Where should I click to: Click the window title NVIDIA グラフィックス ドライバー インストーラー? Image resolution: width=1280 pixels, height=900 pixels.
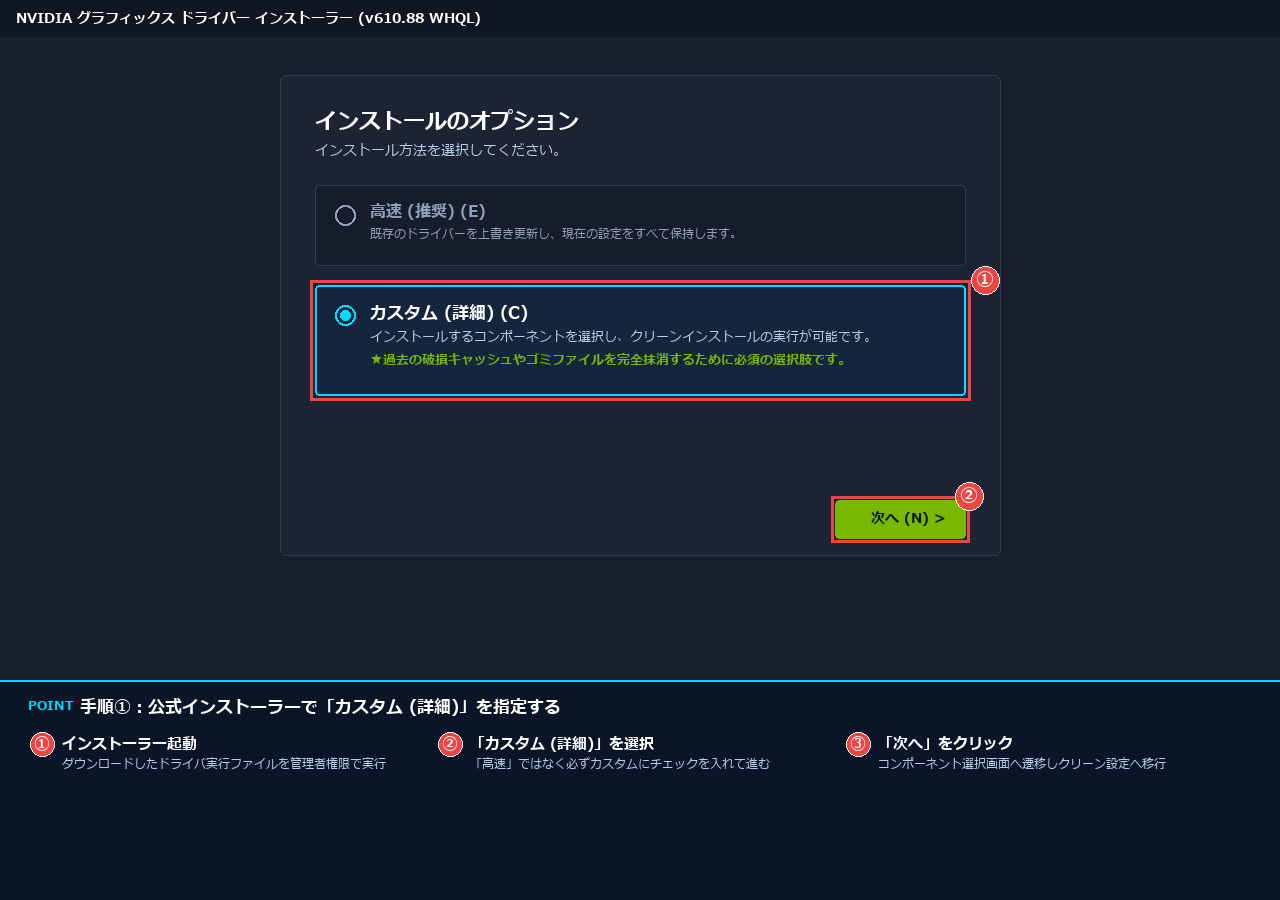tap(248, 18)
